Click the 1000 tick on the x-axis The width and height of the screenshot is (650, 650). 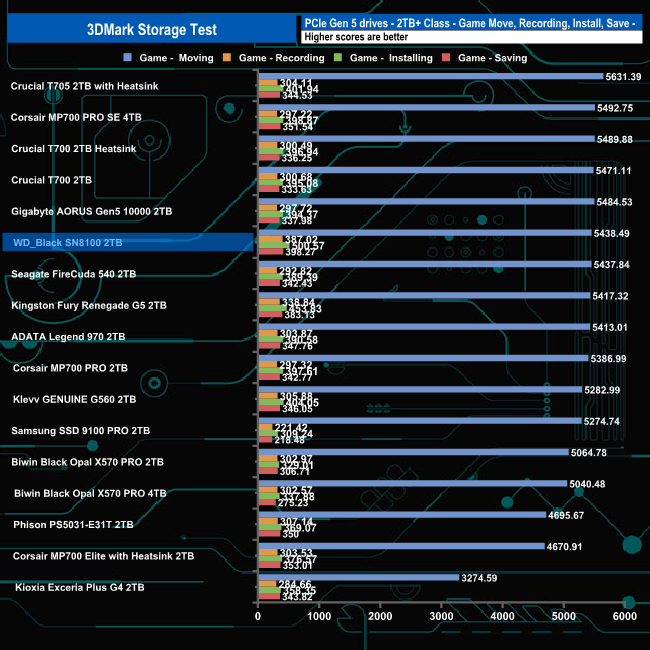click(319, 616)
